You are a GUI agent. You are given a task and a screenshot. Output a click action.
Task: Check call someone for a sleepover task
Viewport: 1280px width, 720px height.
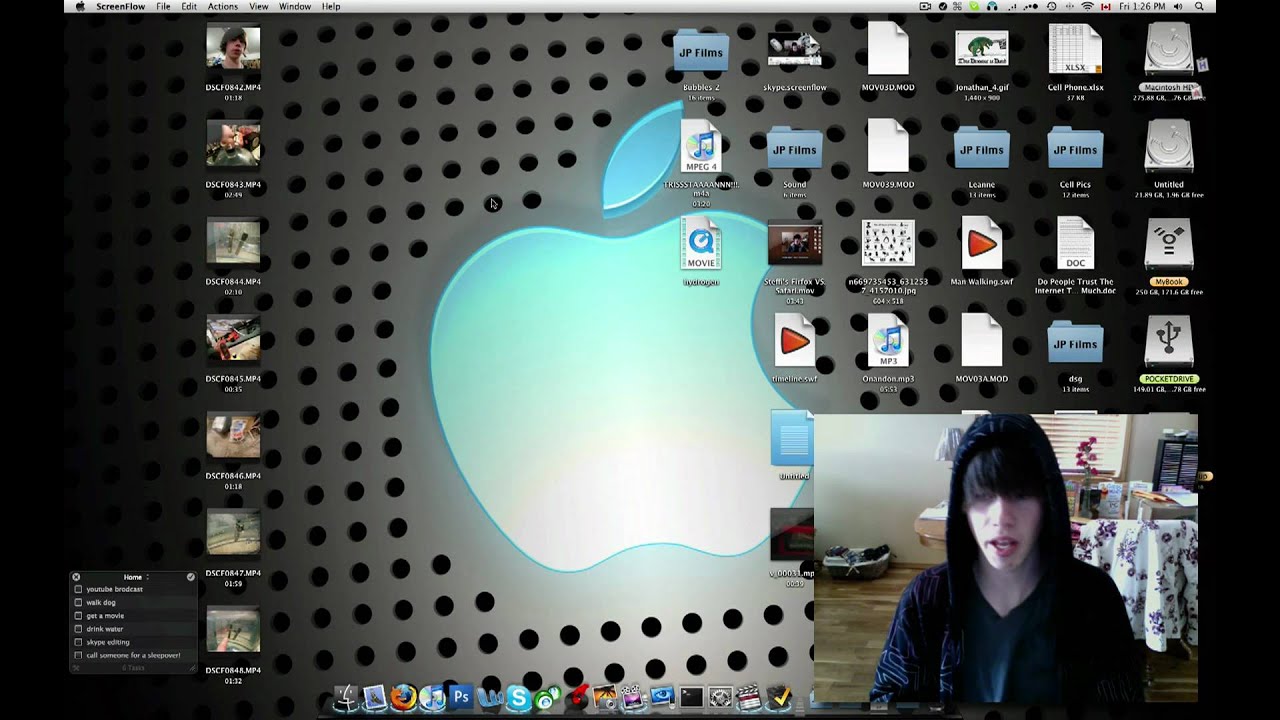pyautogui.click(x=78, y=655)
